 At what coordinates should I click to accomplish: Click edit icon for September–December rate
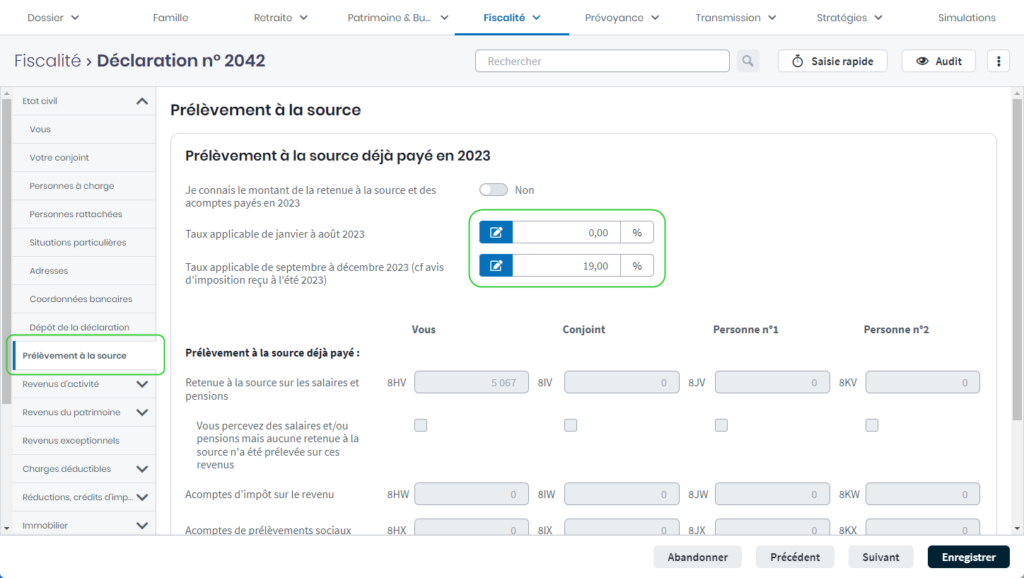[x=496, y=266]
